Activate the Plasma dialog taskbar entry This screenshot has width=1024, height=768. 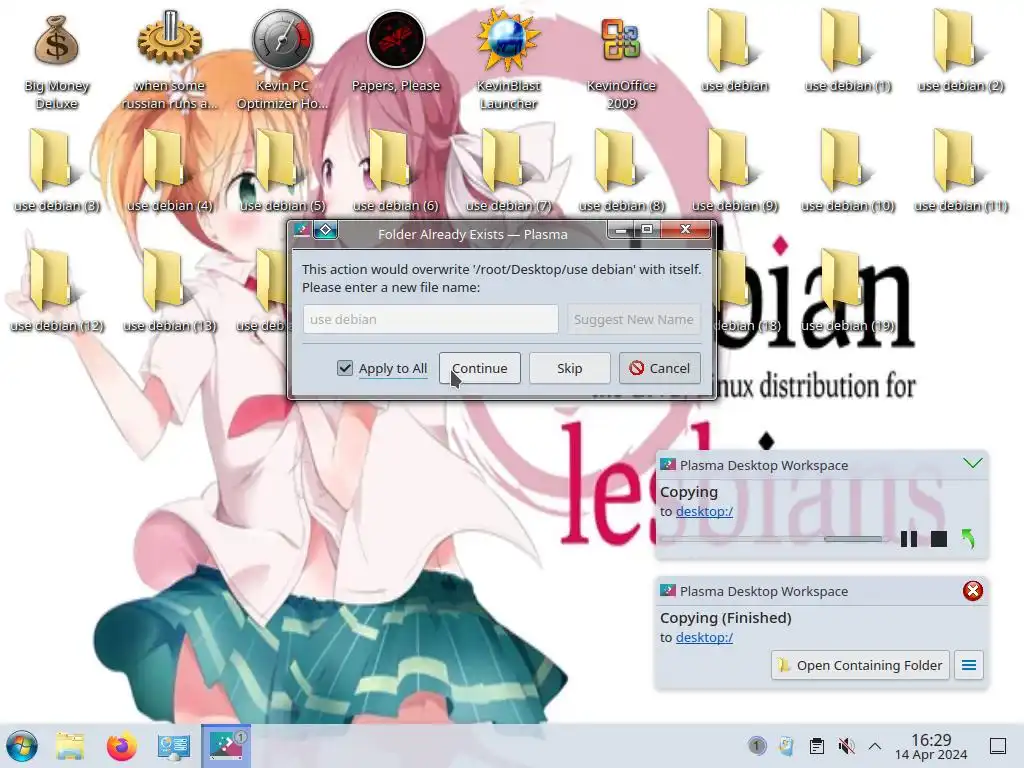(225, 746)
